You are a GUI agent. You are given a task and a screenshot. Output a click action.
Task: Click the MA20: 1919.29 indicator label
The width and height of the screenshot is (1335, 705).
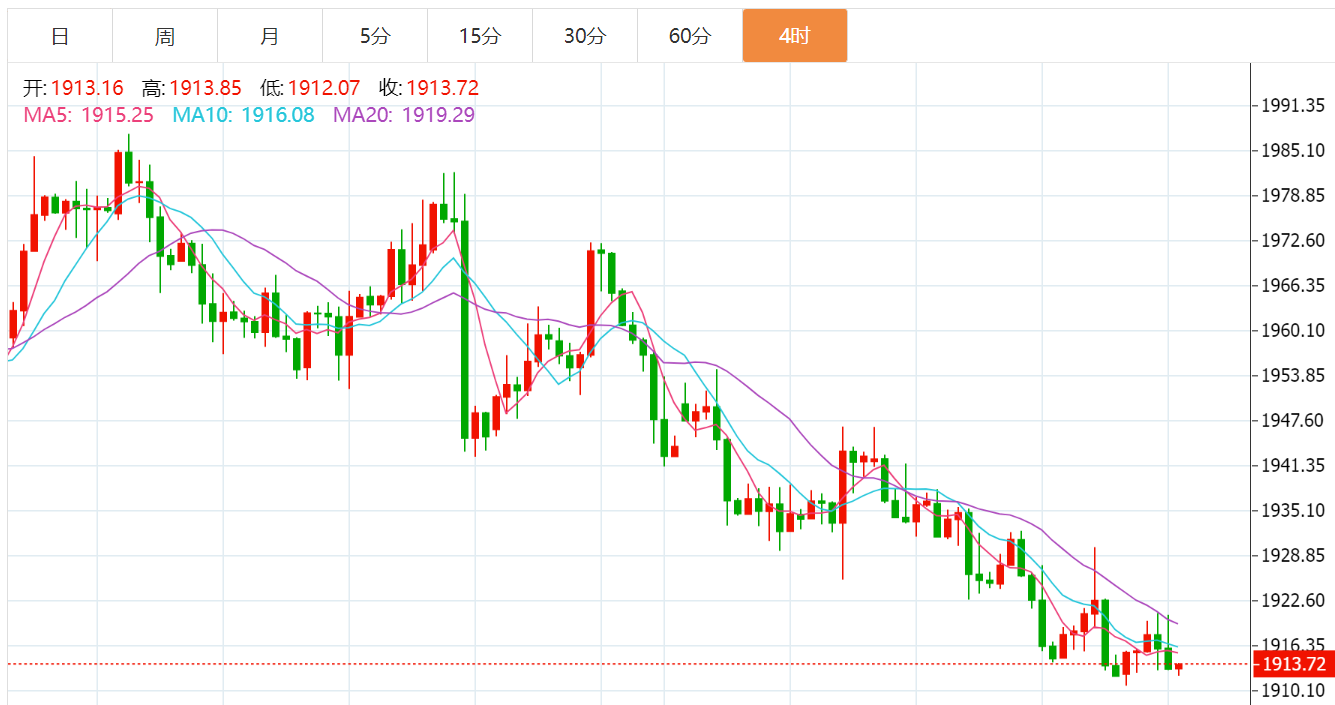pyautogui.click(x=404, y=115)
